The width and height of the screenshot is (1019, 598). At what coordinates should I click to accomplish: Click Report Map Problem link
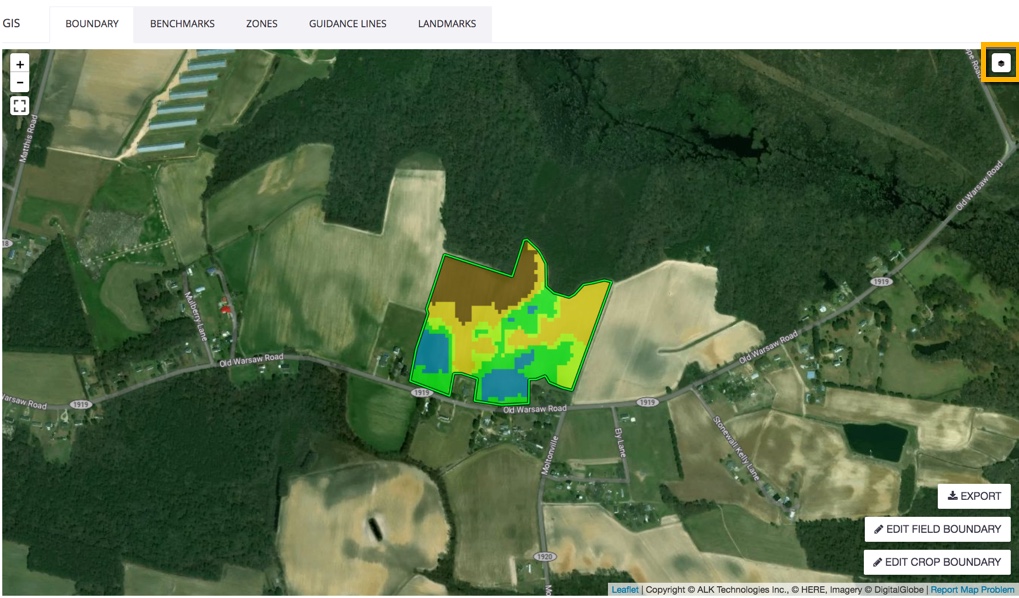972,590
